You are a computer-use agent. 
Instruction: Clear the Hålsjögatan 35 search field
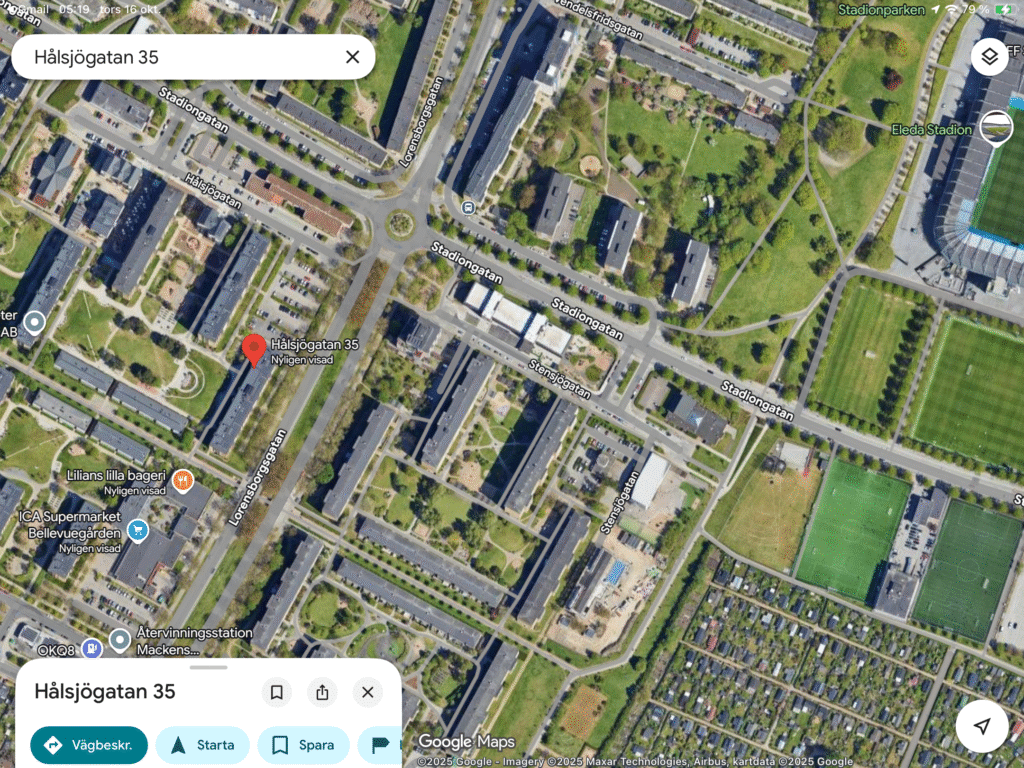pyautogui.click(x=353, y=57)
